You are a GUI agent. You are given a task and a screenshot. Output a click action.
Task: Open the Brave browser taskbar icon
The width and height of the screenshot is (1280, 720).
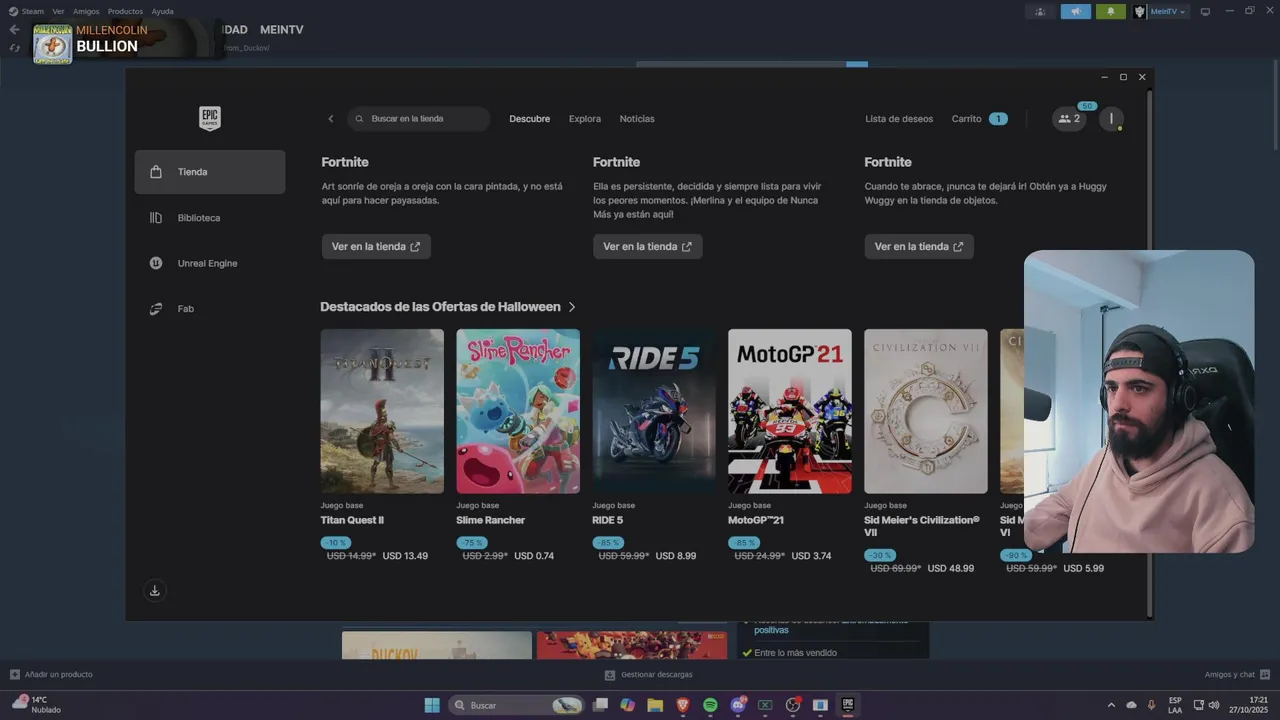click(683, 705)
